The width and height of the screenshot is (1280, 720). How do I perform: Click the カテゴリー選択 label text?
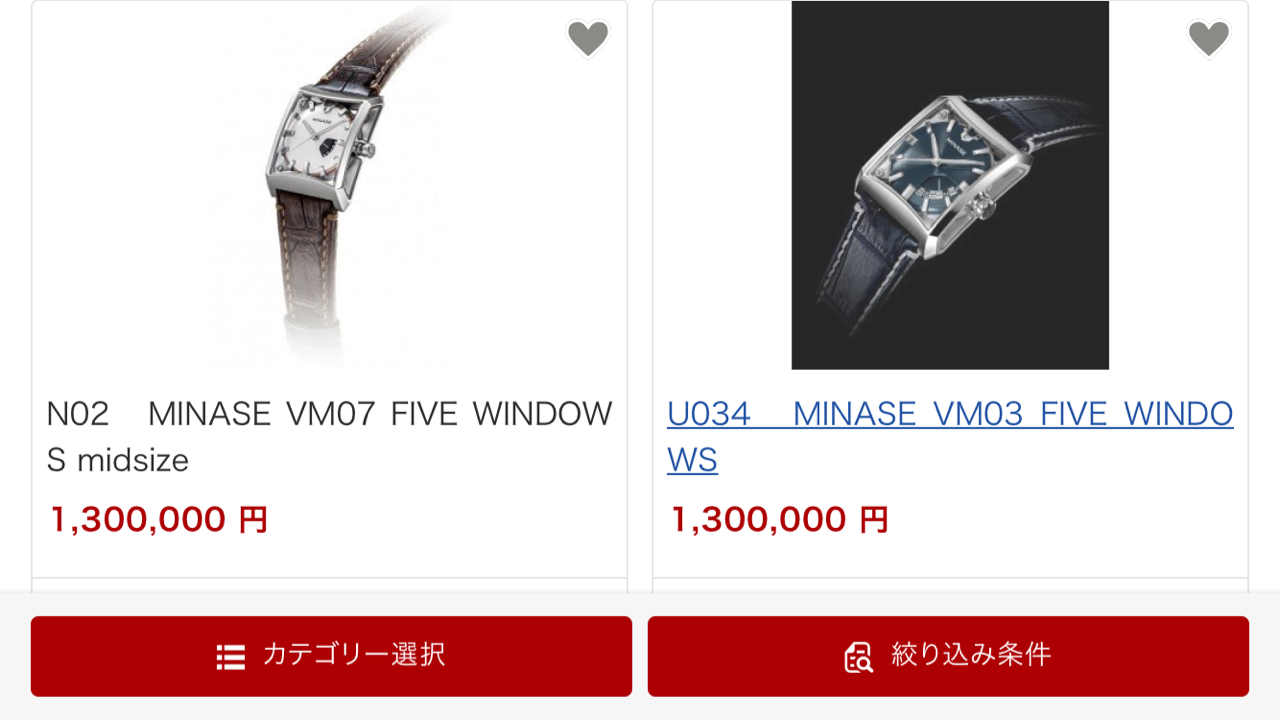(354, 655)
